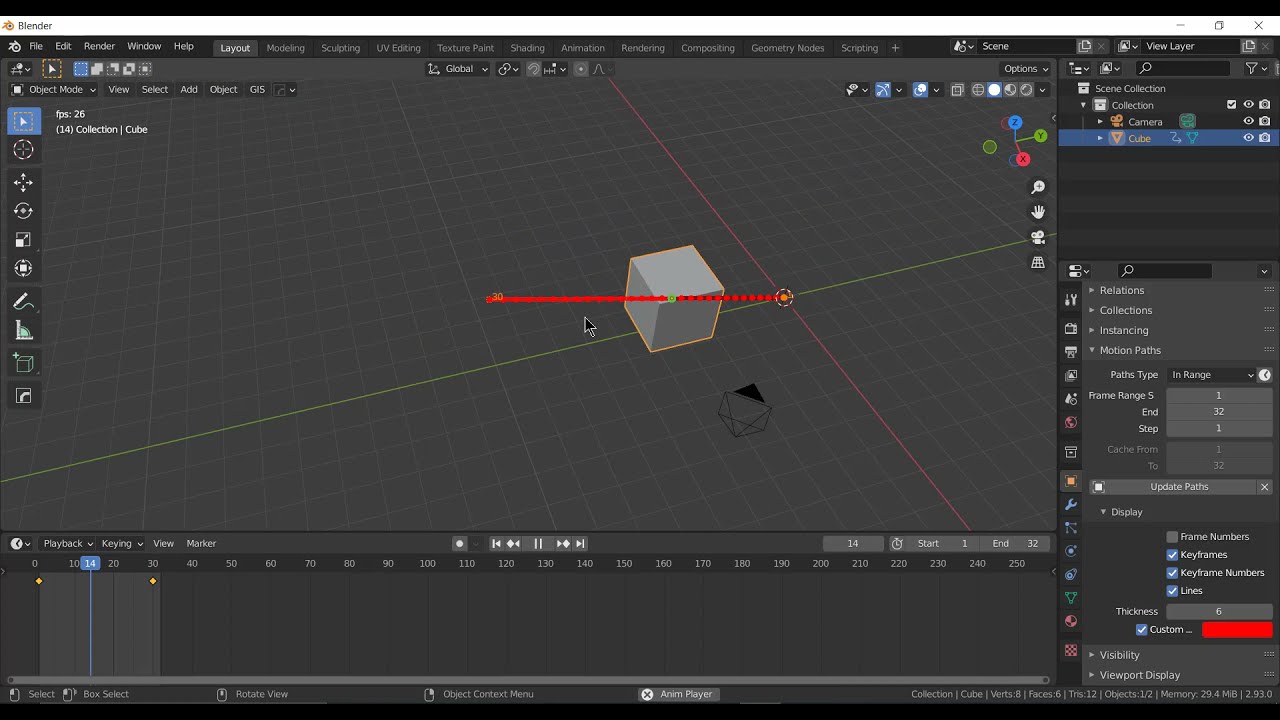Activate the Scale tool
The height and width of the screenshot is (720, 1280).
coord(23,240)
